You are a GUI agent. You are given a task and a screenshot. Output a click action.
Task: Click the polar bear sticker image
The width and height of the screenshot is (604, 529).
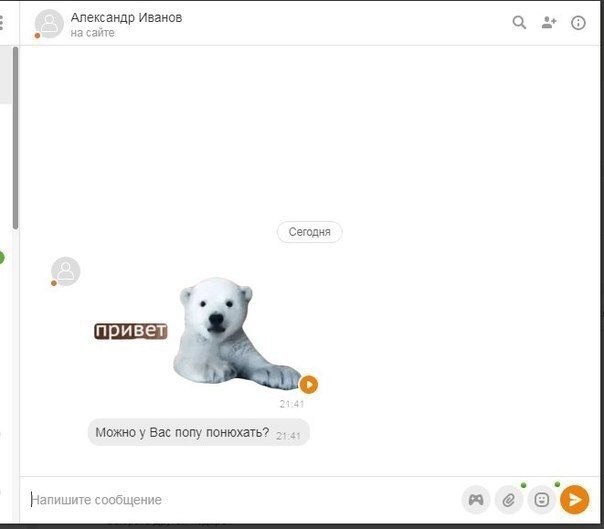236,333
